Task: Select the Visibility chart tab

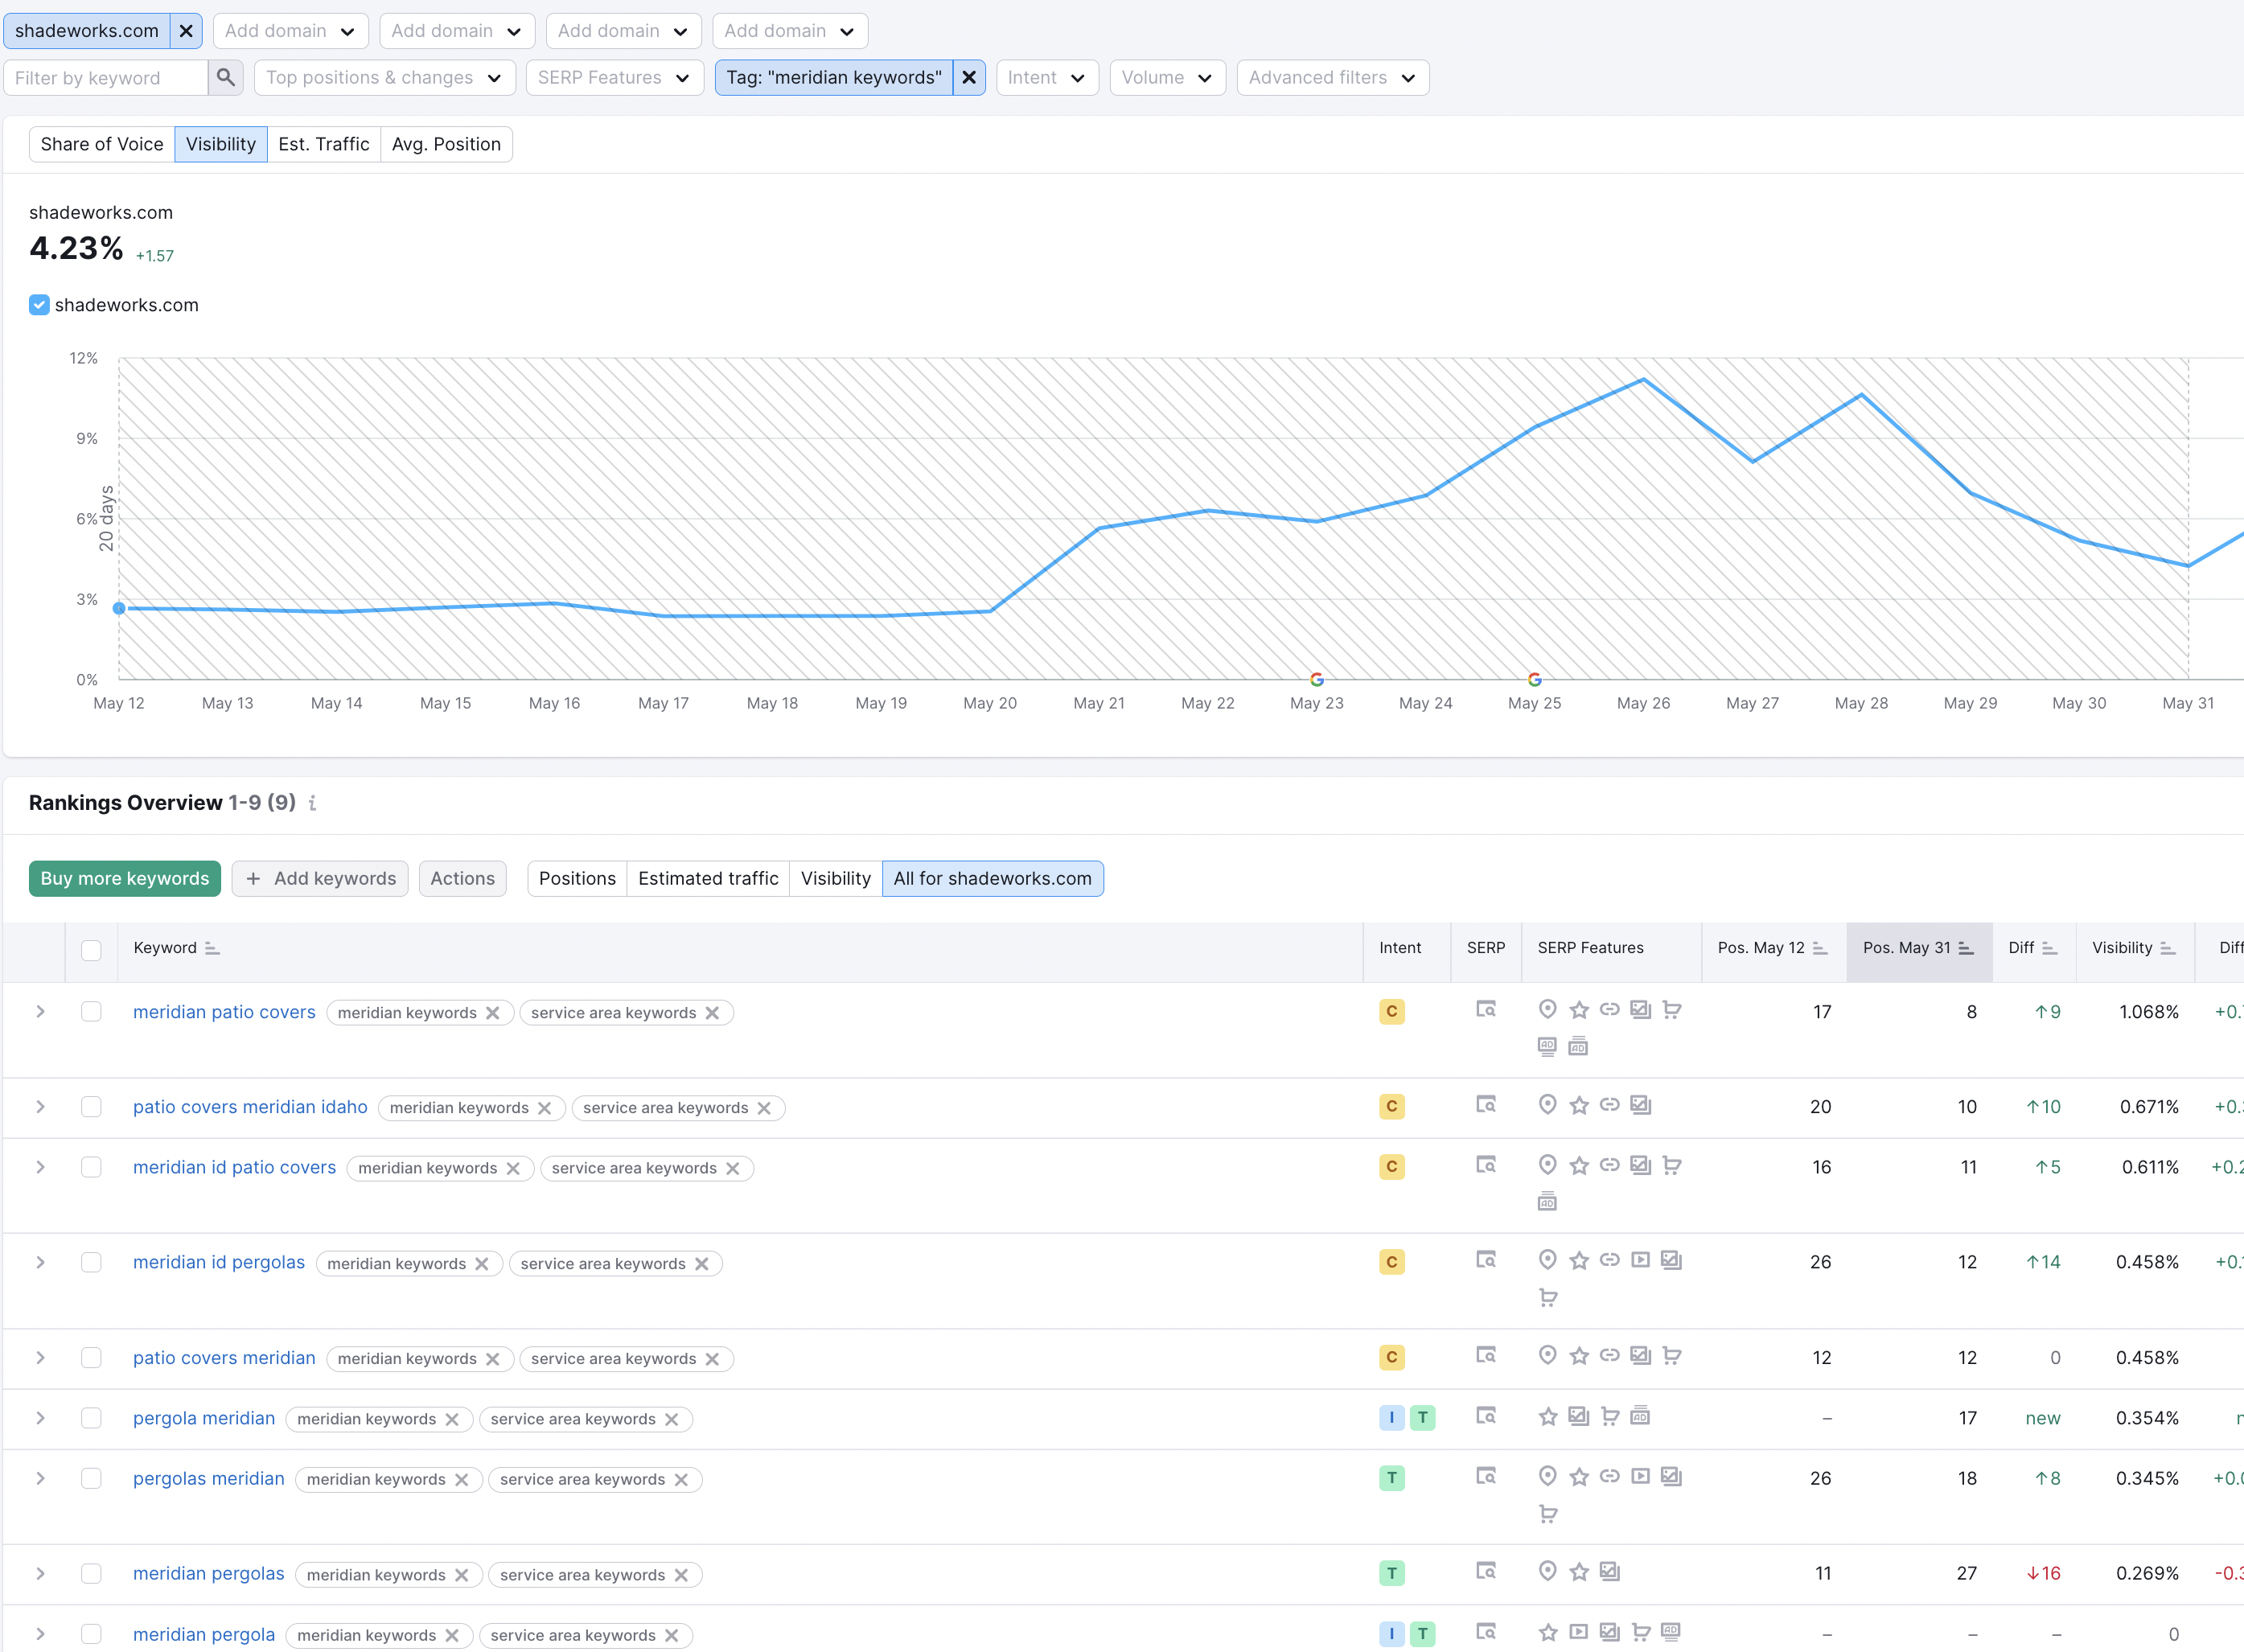Action: (x=221, y=144)
